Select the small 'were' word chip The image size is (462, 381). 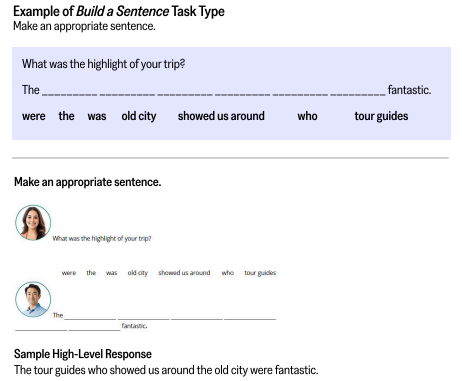point(69,273)
